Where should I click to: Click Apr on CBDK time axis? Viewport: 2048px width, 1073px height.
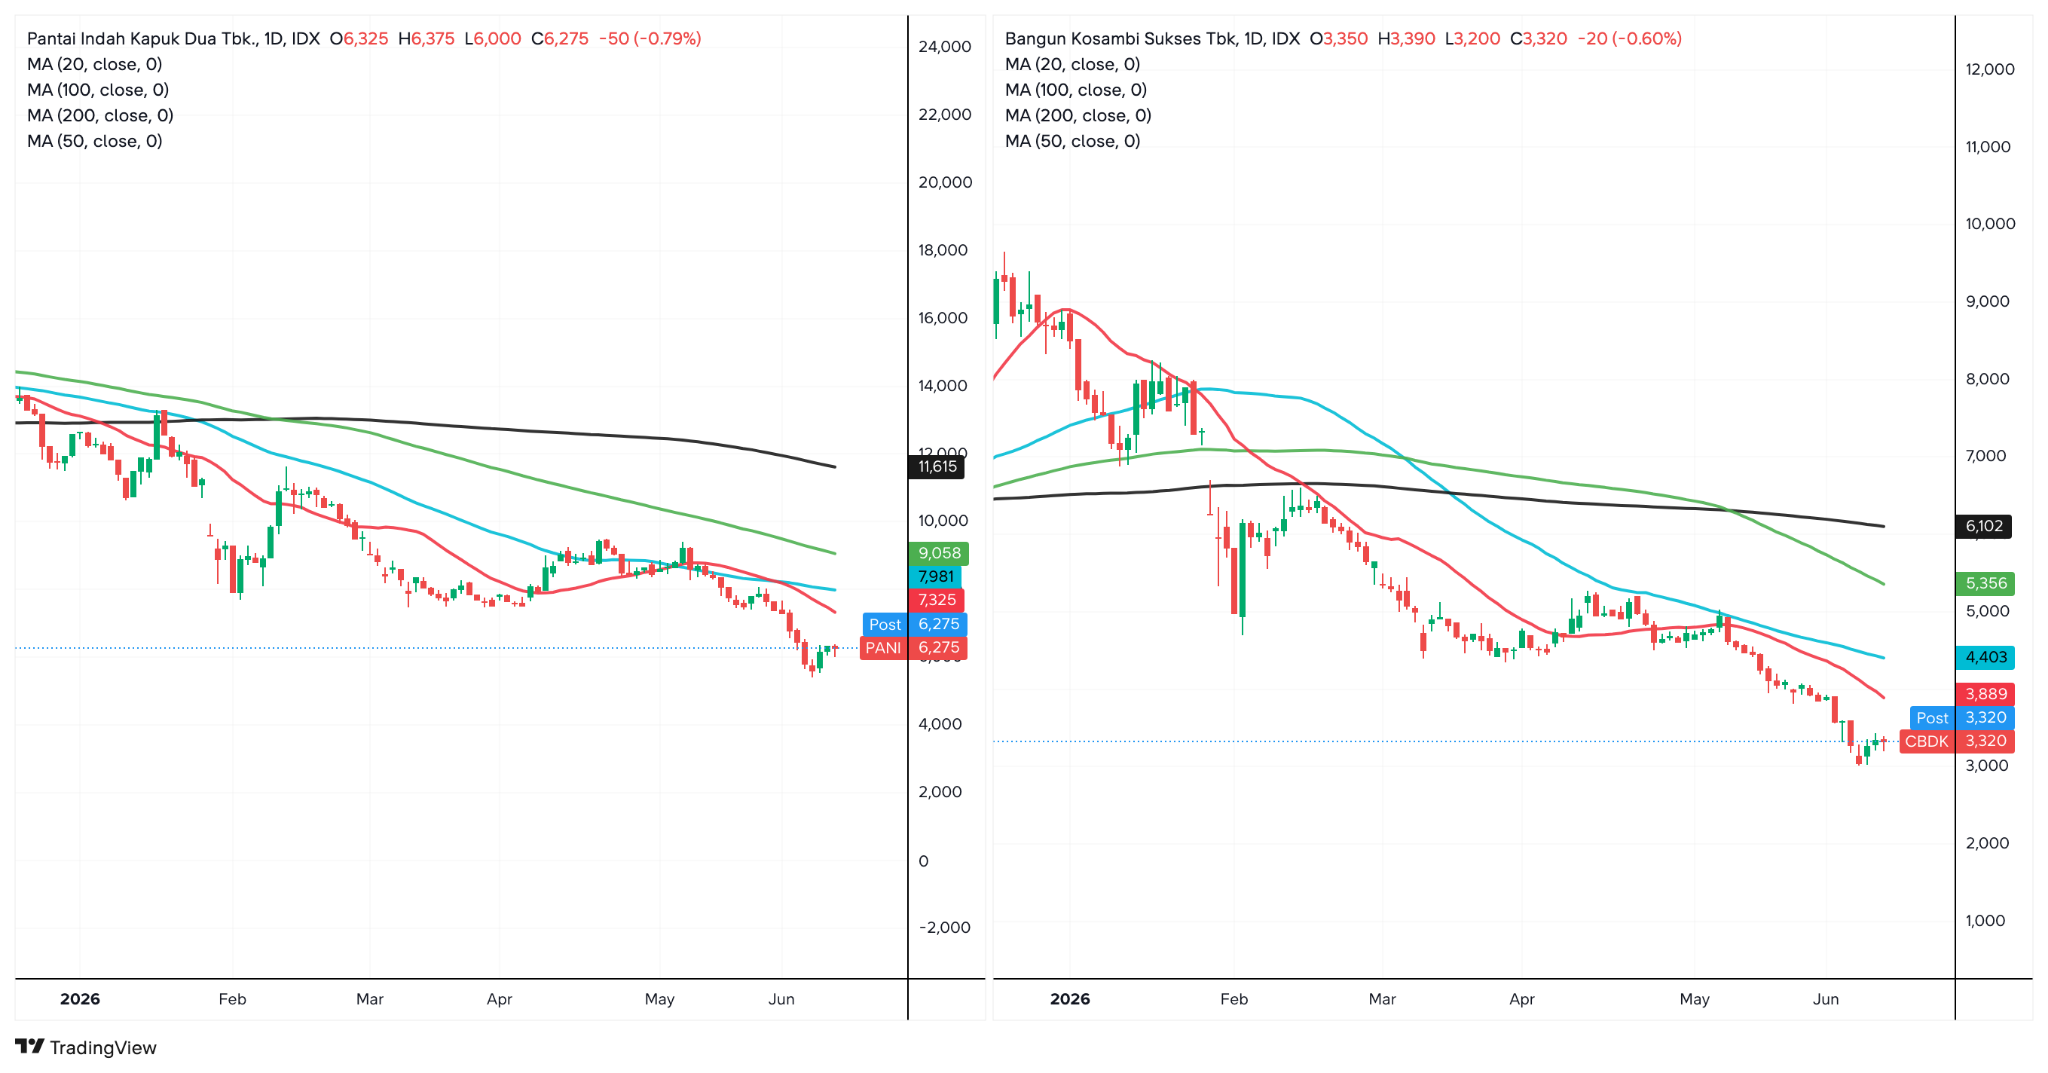point(1522,999)
